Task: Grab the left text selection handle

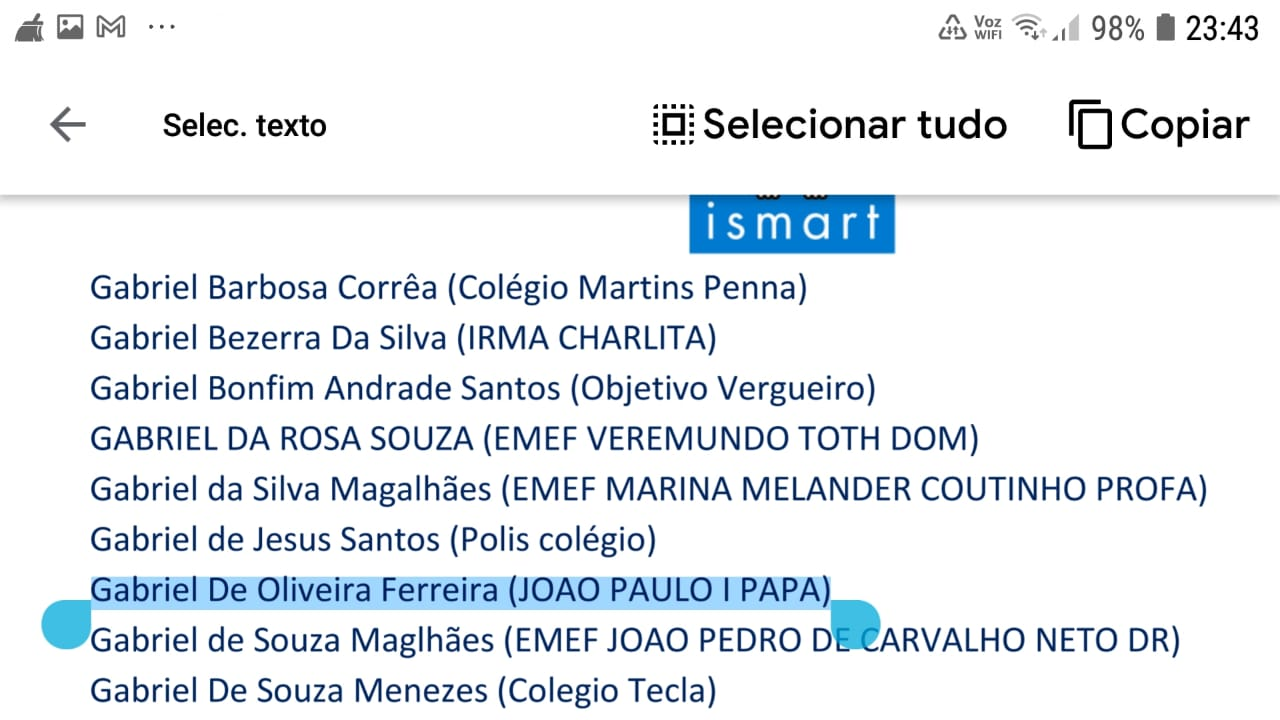Action: [66, 625]
